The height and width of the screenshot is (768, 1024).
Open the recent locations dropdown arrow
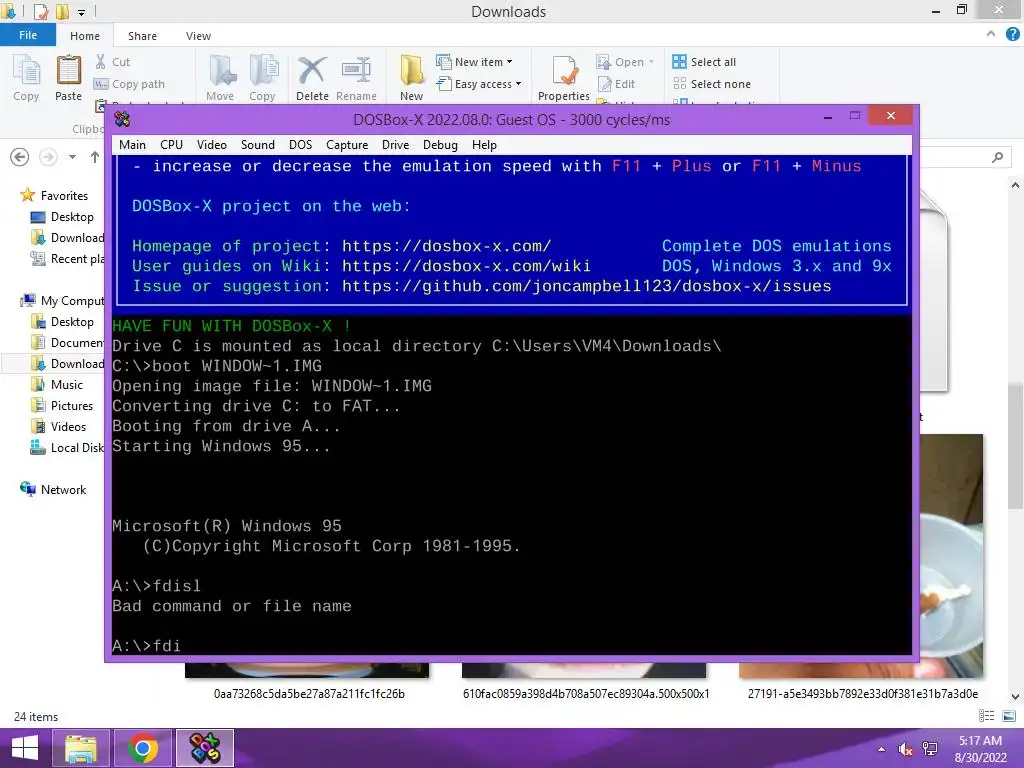tap(72, 157)
